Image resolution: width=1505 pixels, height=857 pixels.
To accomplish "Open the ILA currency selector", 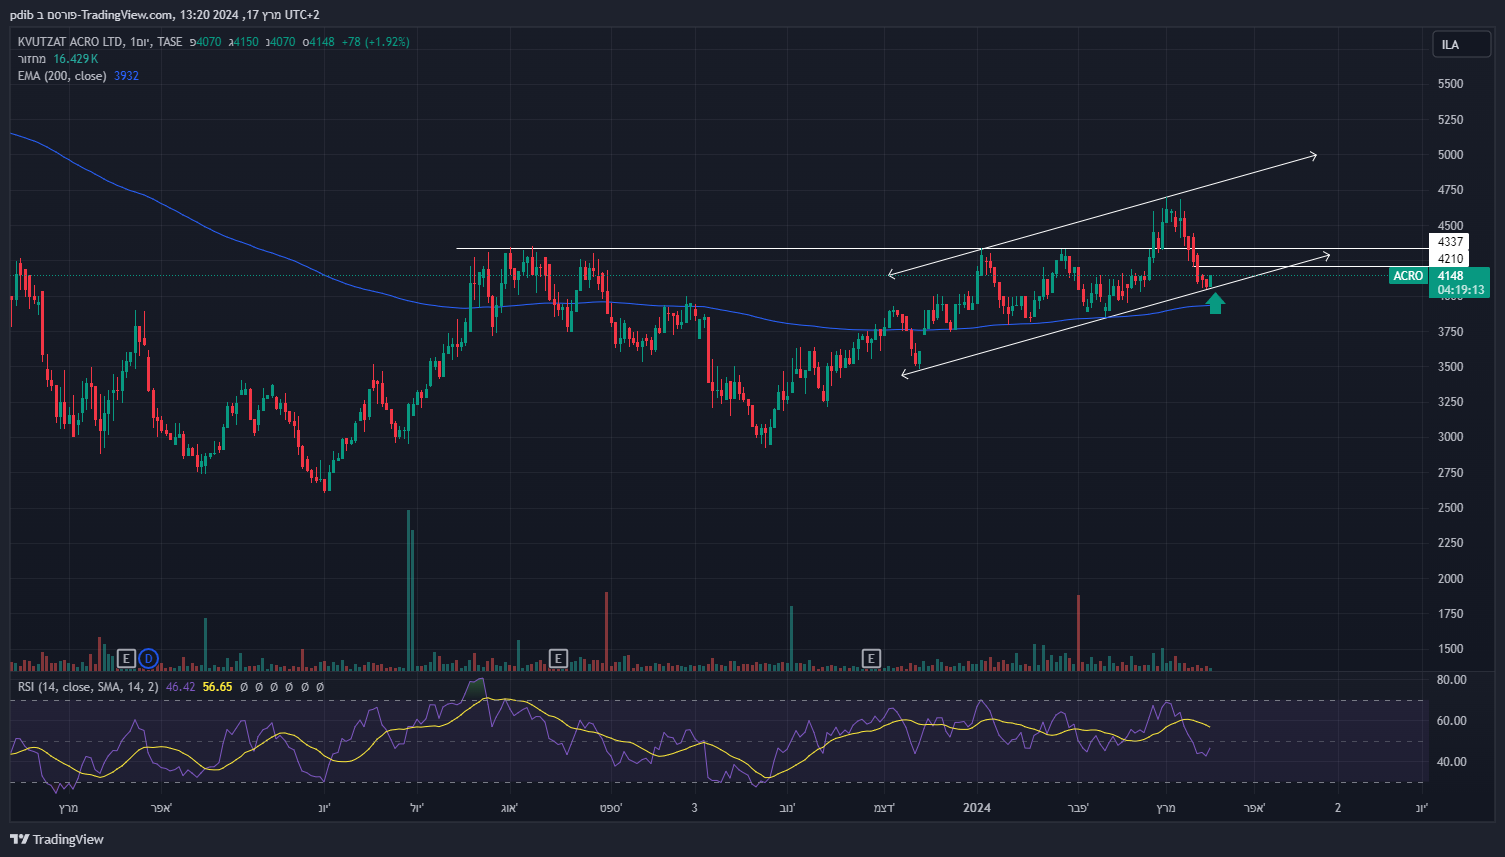I will click(x=1461, y=45).
